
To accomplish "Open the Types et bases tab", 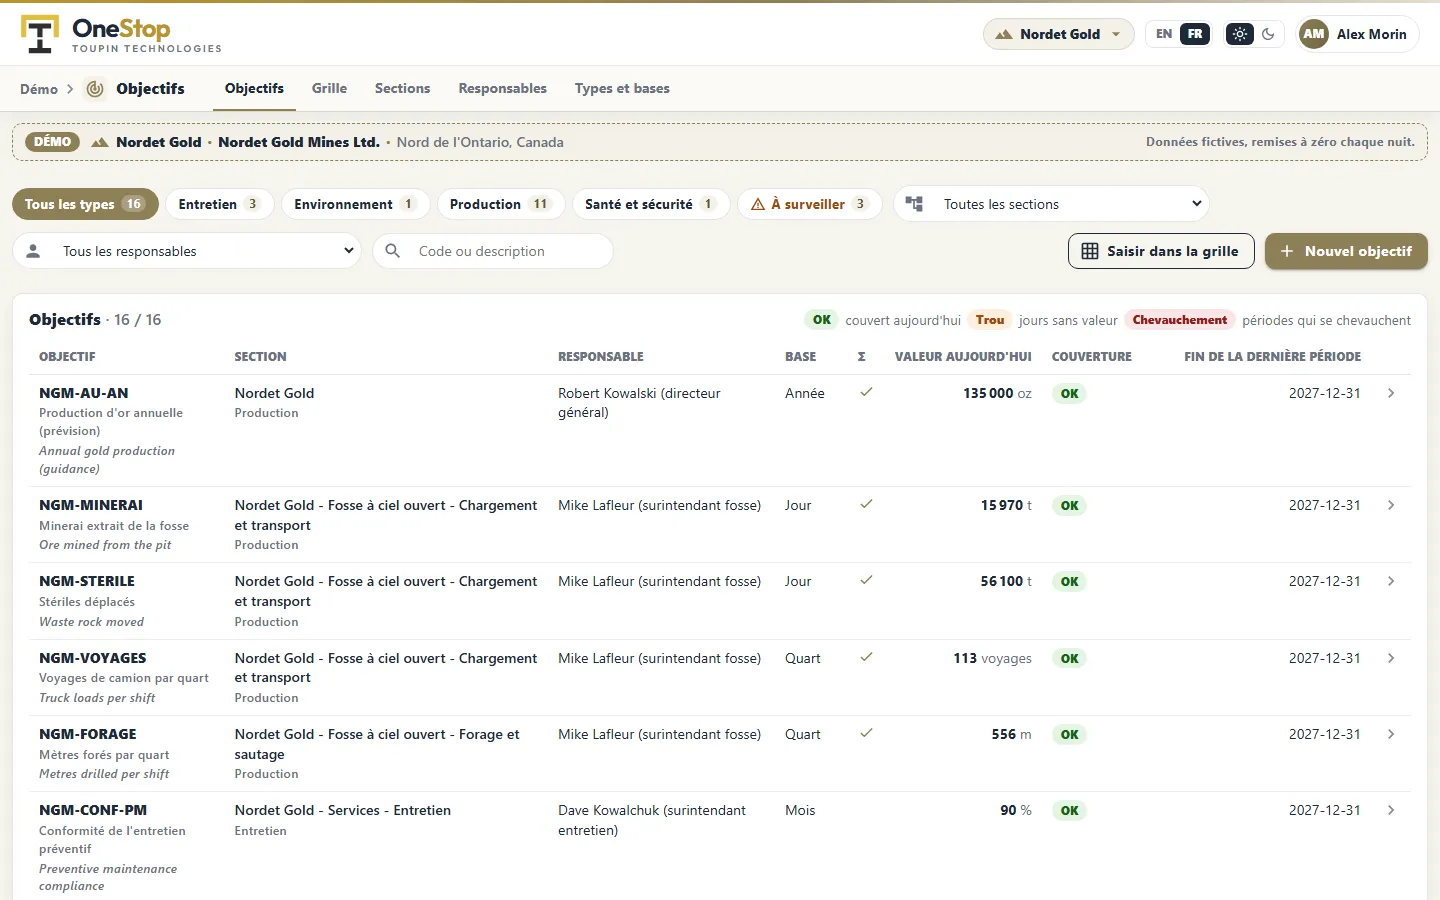I will [622, 88].
